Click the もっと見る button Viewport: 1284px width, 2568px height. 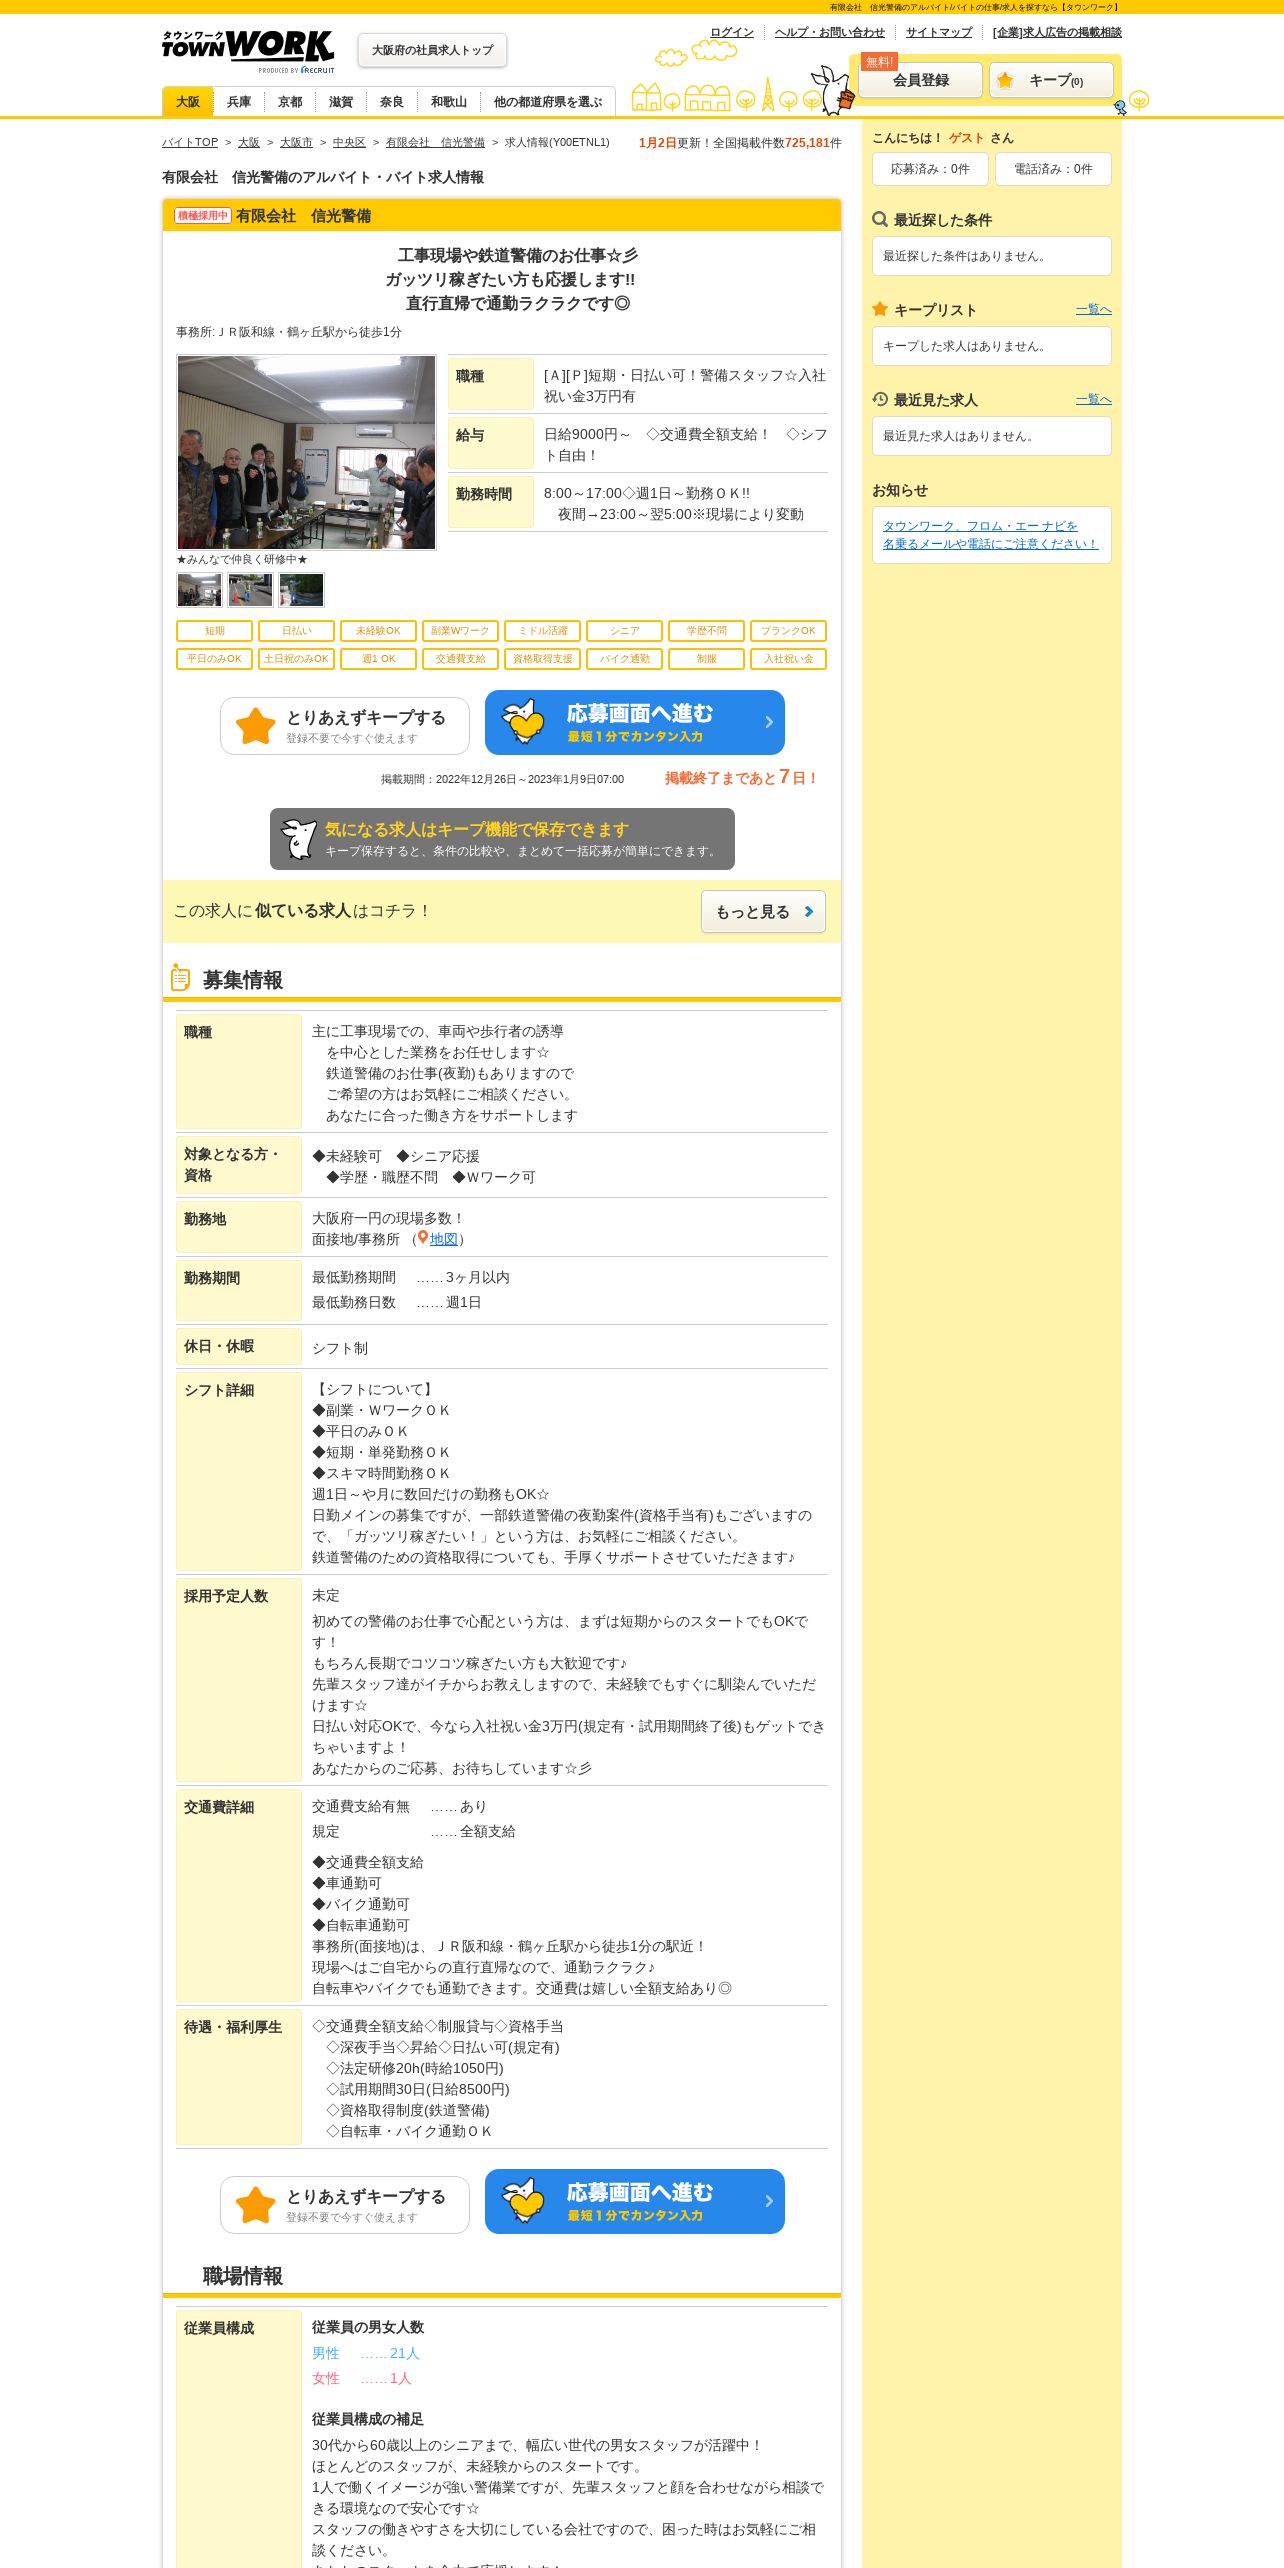click(763, 912)
